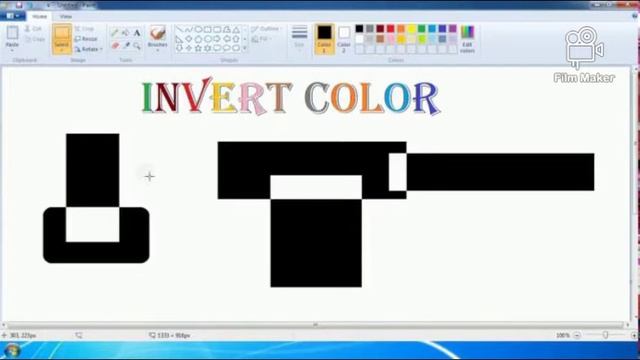Open the shape Fill dropdown
The height and width of the screenshot is (360, 640).
point(262,40)
